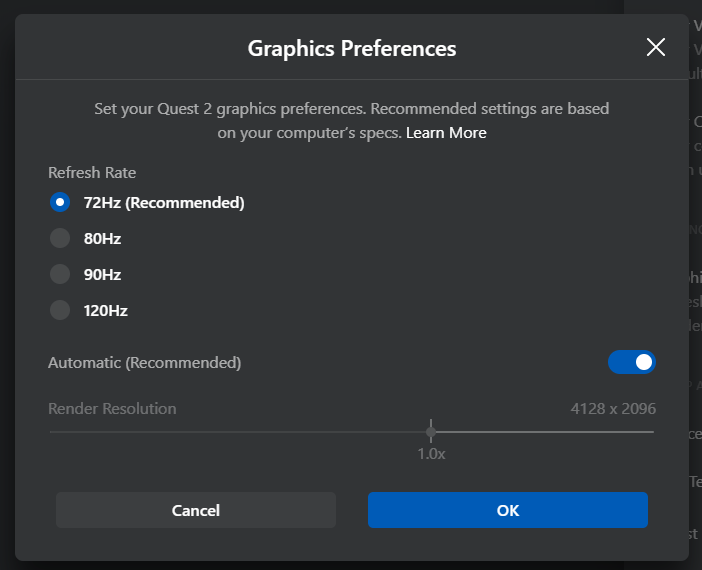Click the 120Hz label text
Viewport: 702px width, 570px height.
tap(106, 310)
